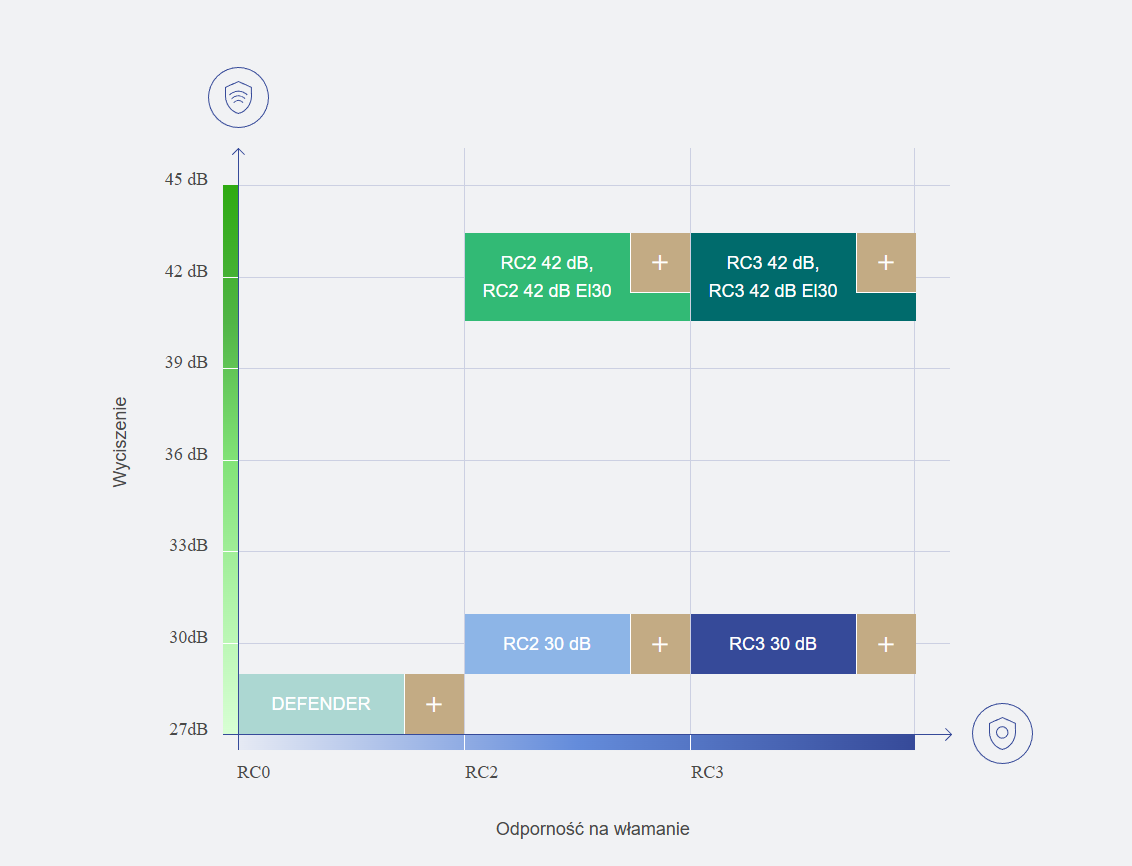
Task: Expand the plus beside DEFENDER
Action: point(434,704)
